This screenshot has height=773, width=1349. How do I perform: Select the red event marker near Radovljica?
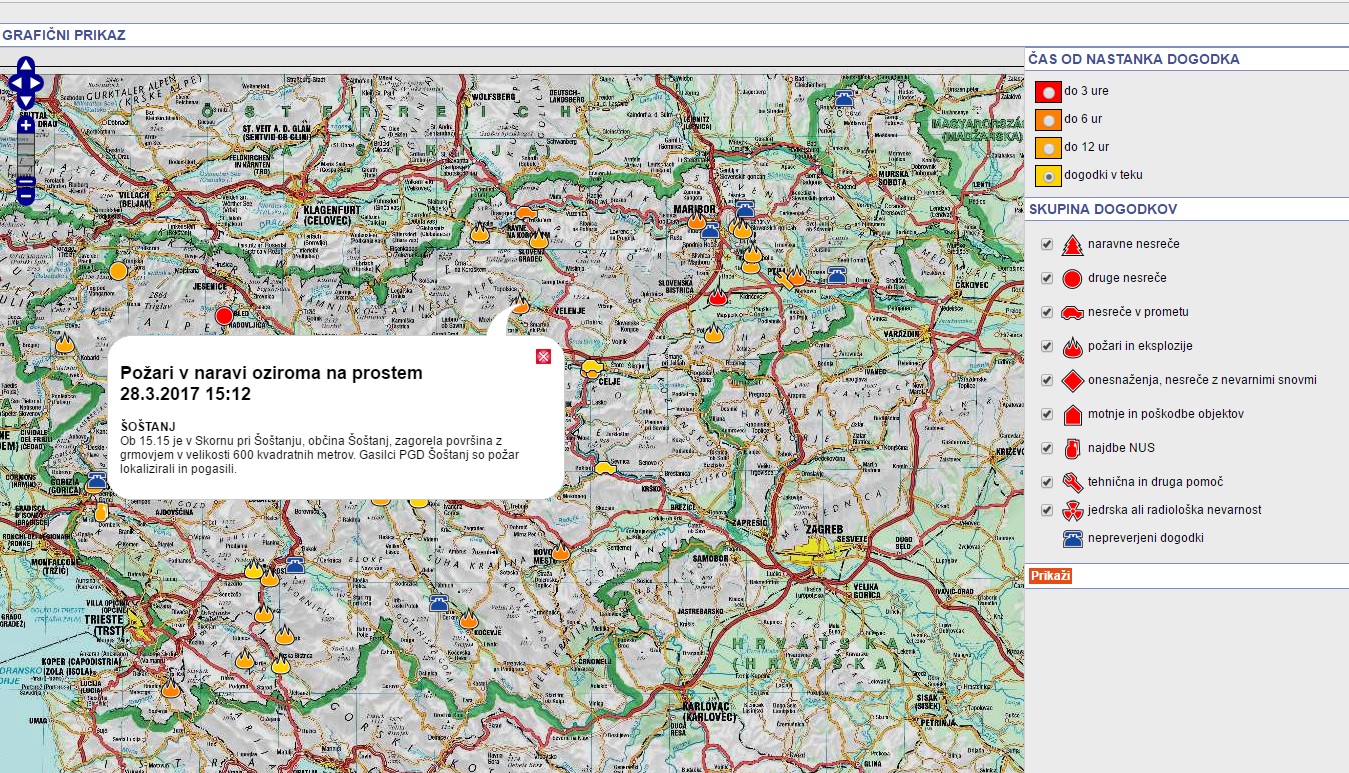coord(224,316)
